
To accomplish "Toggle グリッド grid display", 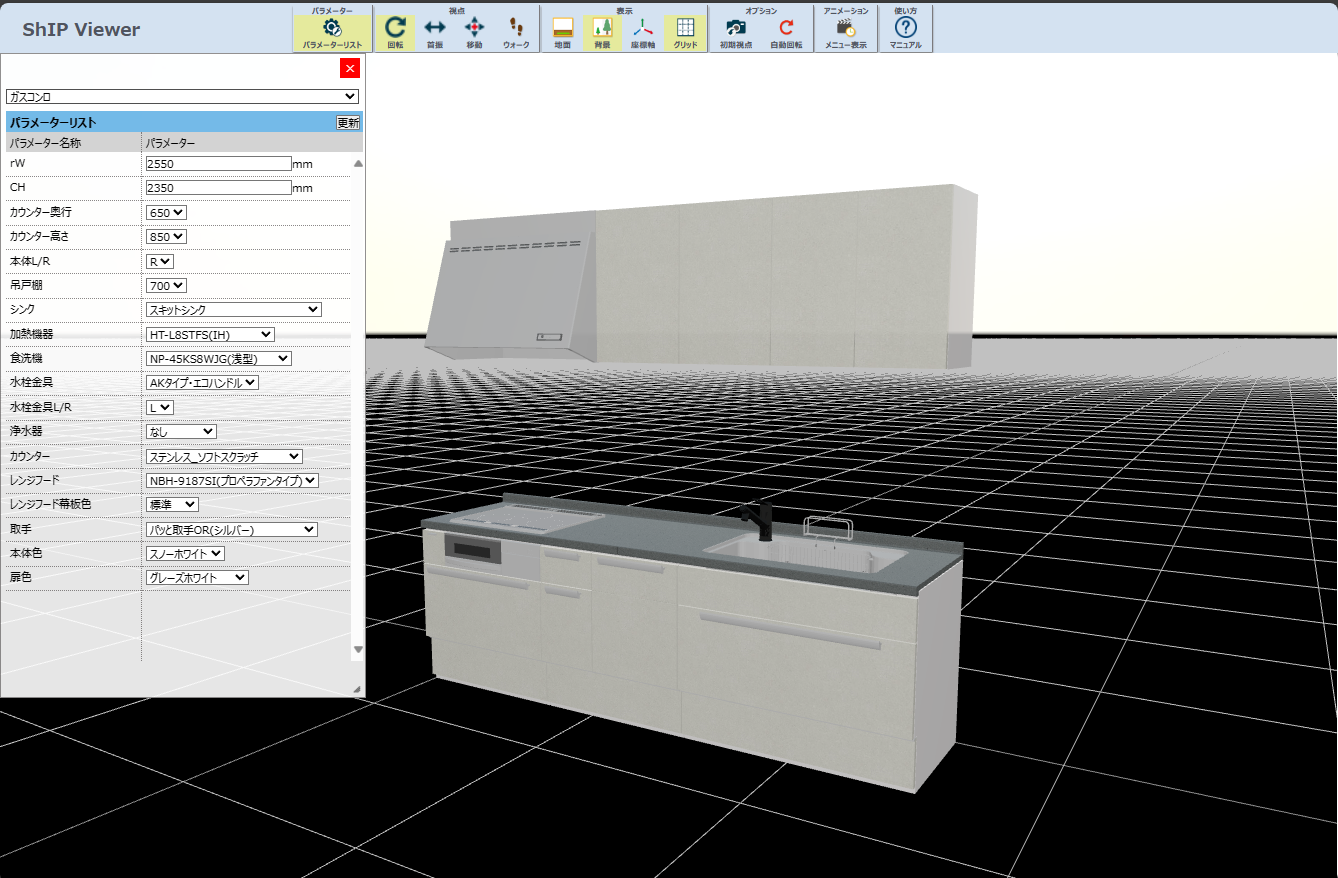I will [x=685, y=28].
